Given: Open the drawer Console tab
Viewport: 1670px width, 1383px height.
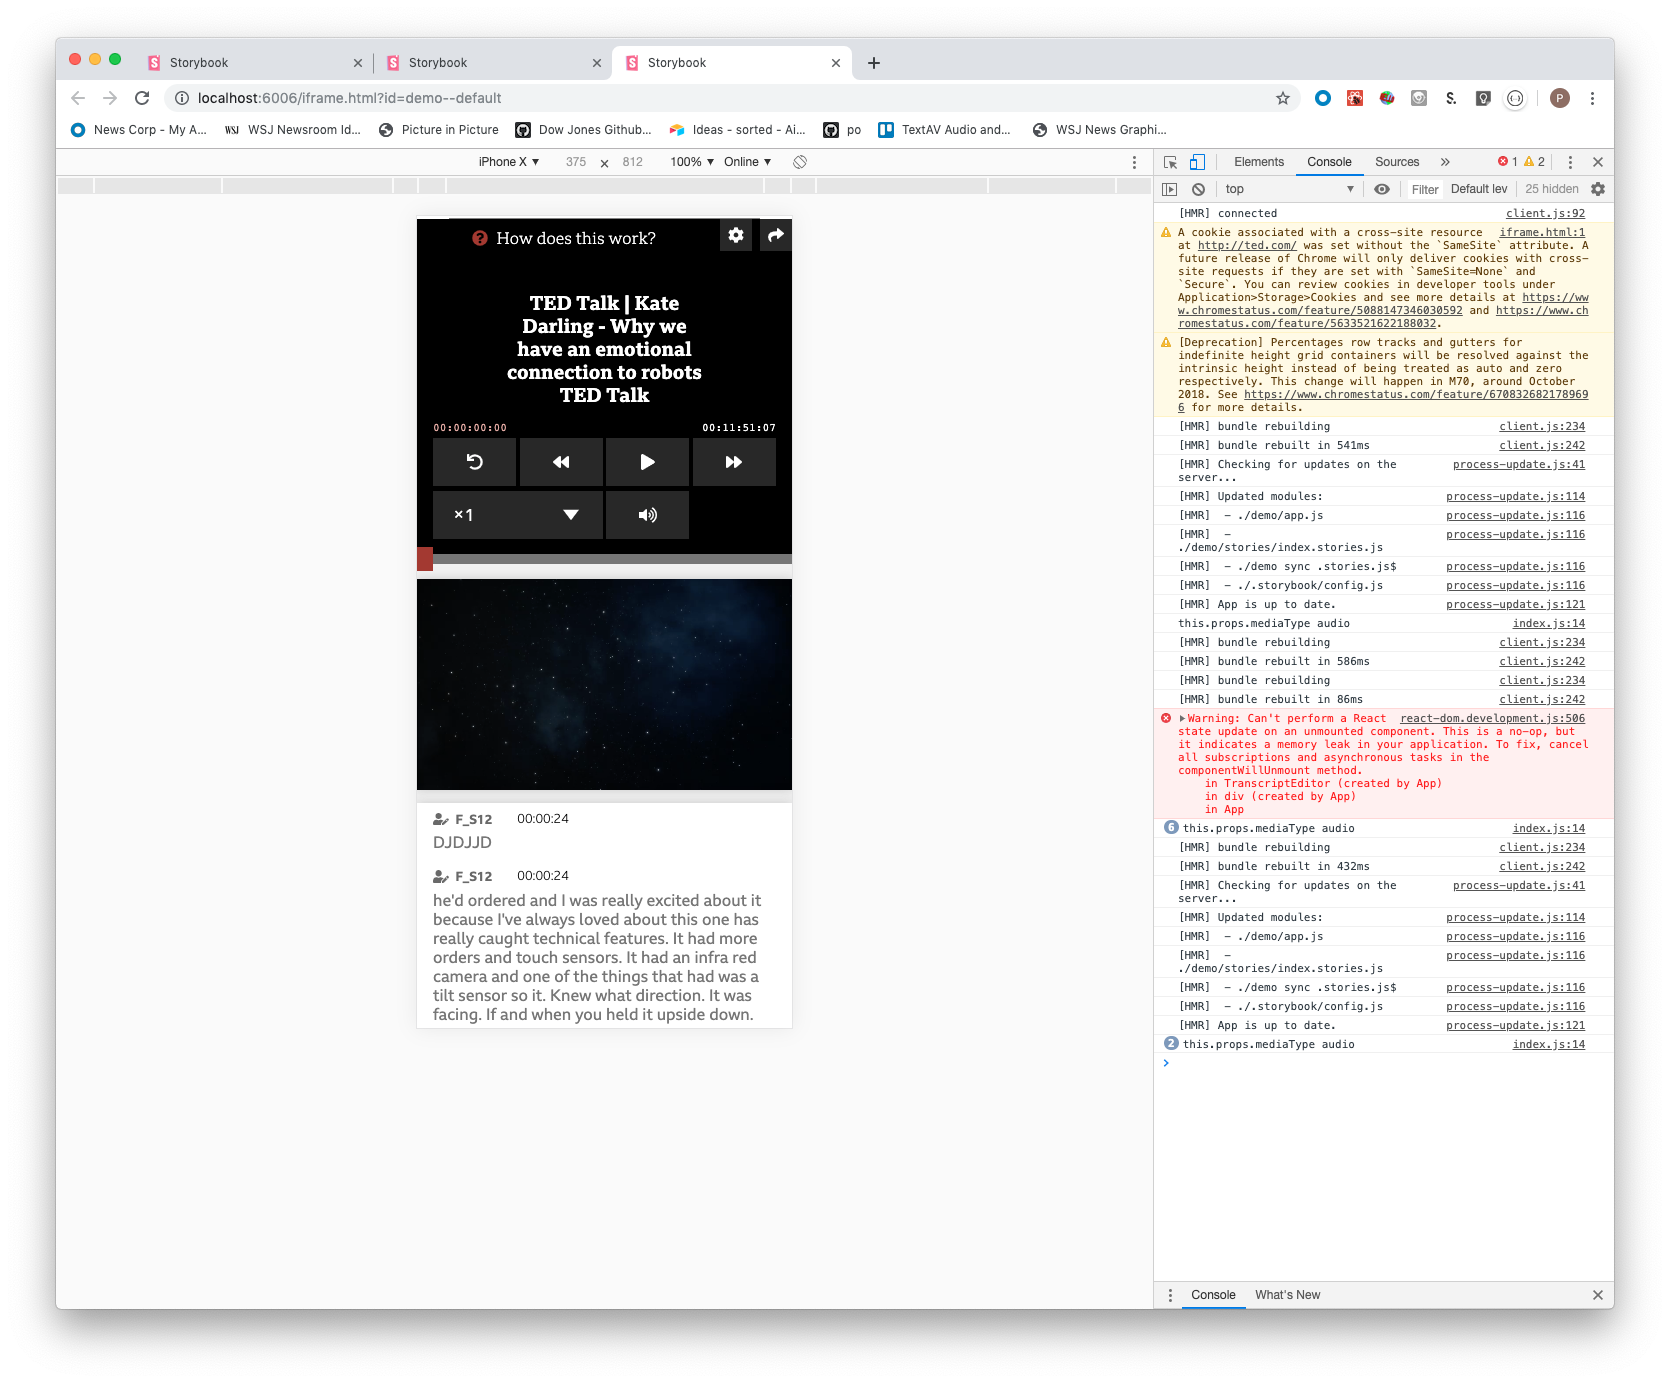Looking at the screenshot, I should 1213,1295.
